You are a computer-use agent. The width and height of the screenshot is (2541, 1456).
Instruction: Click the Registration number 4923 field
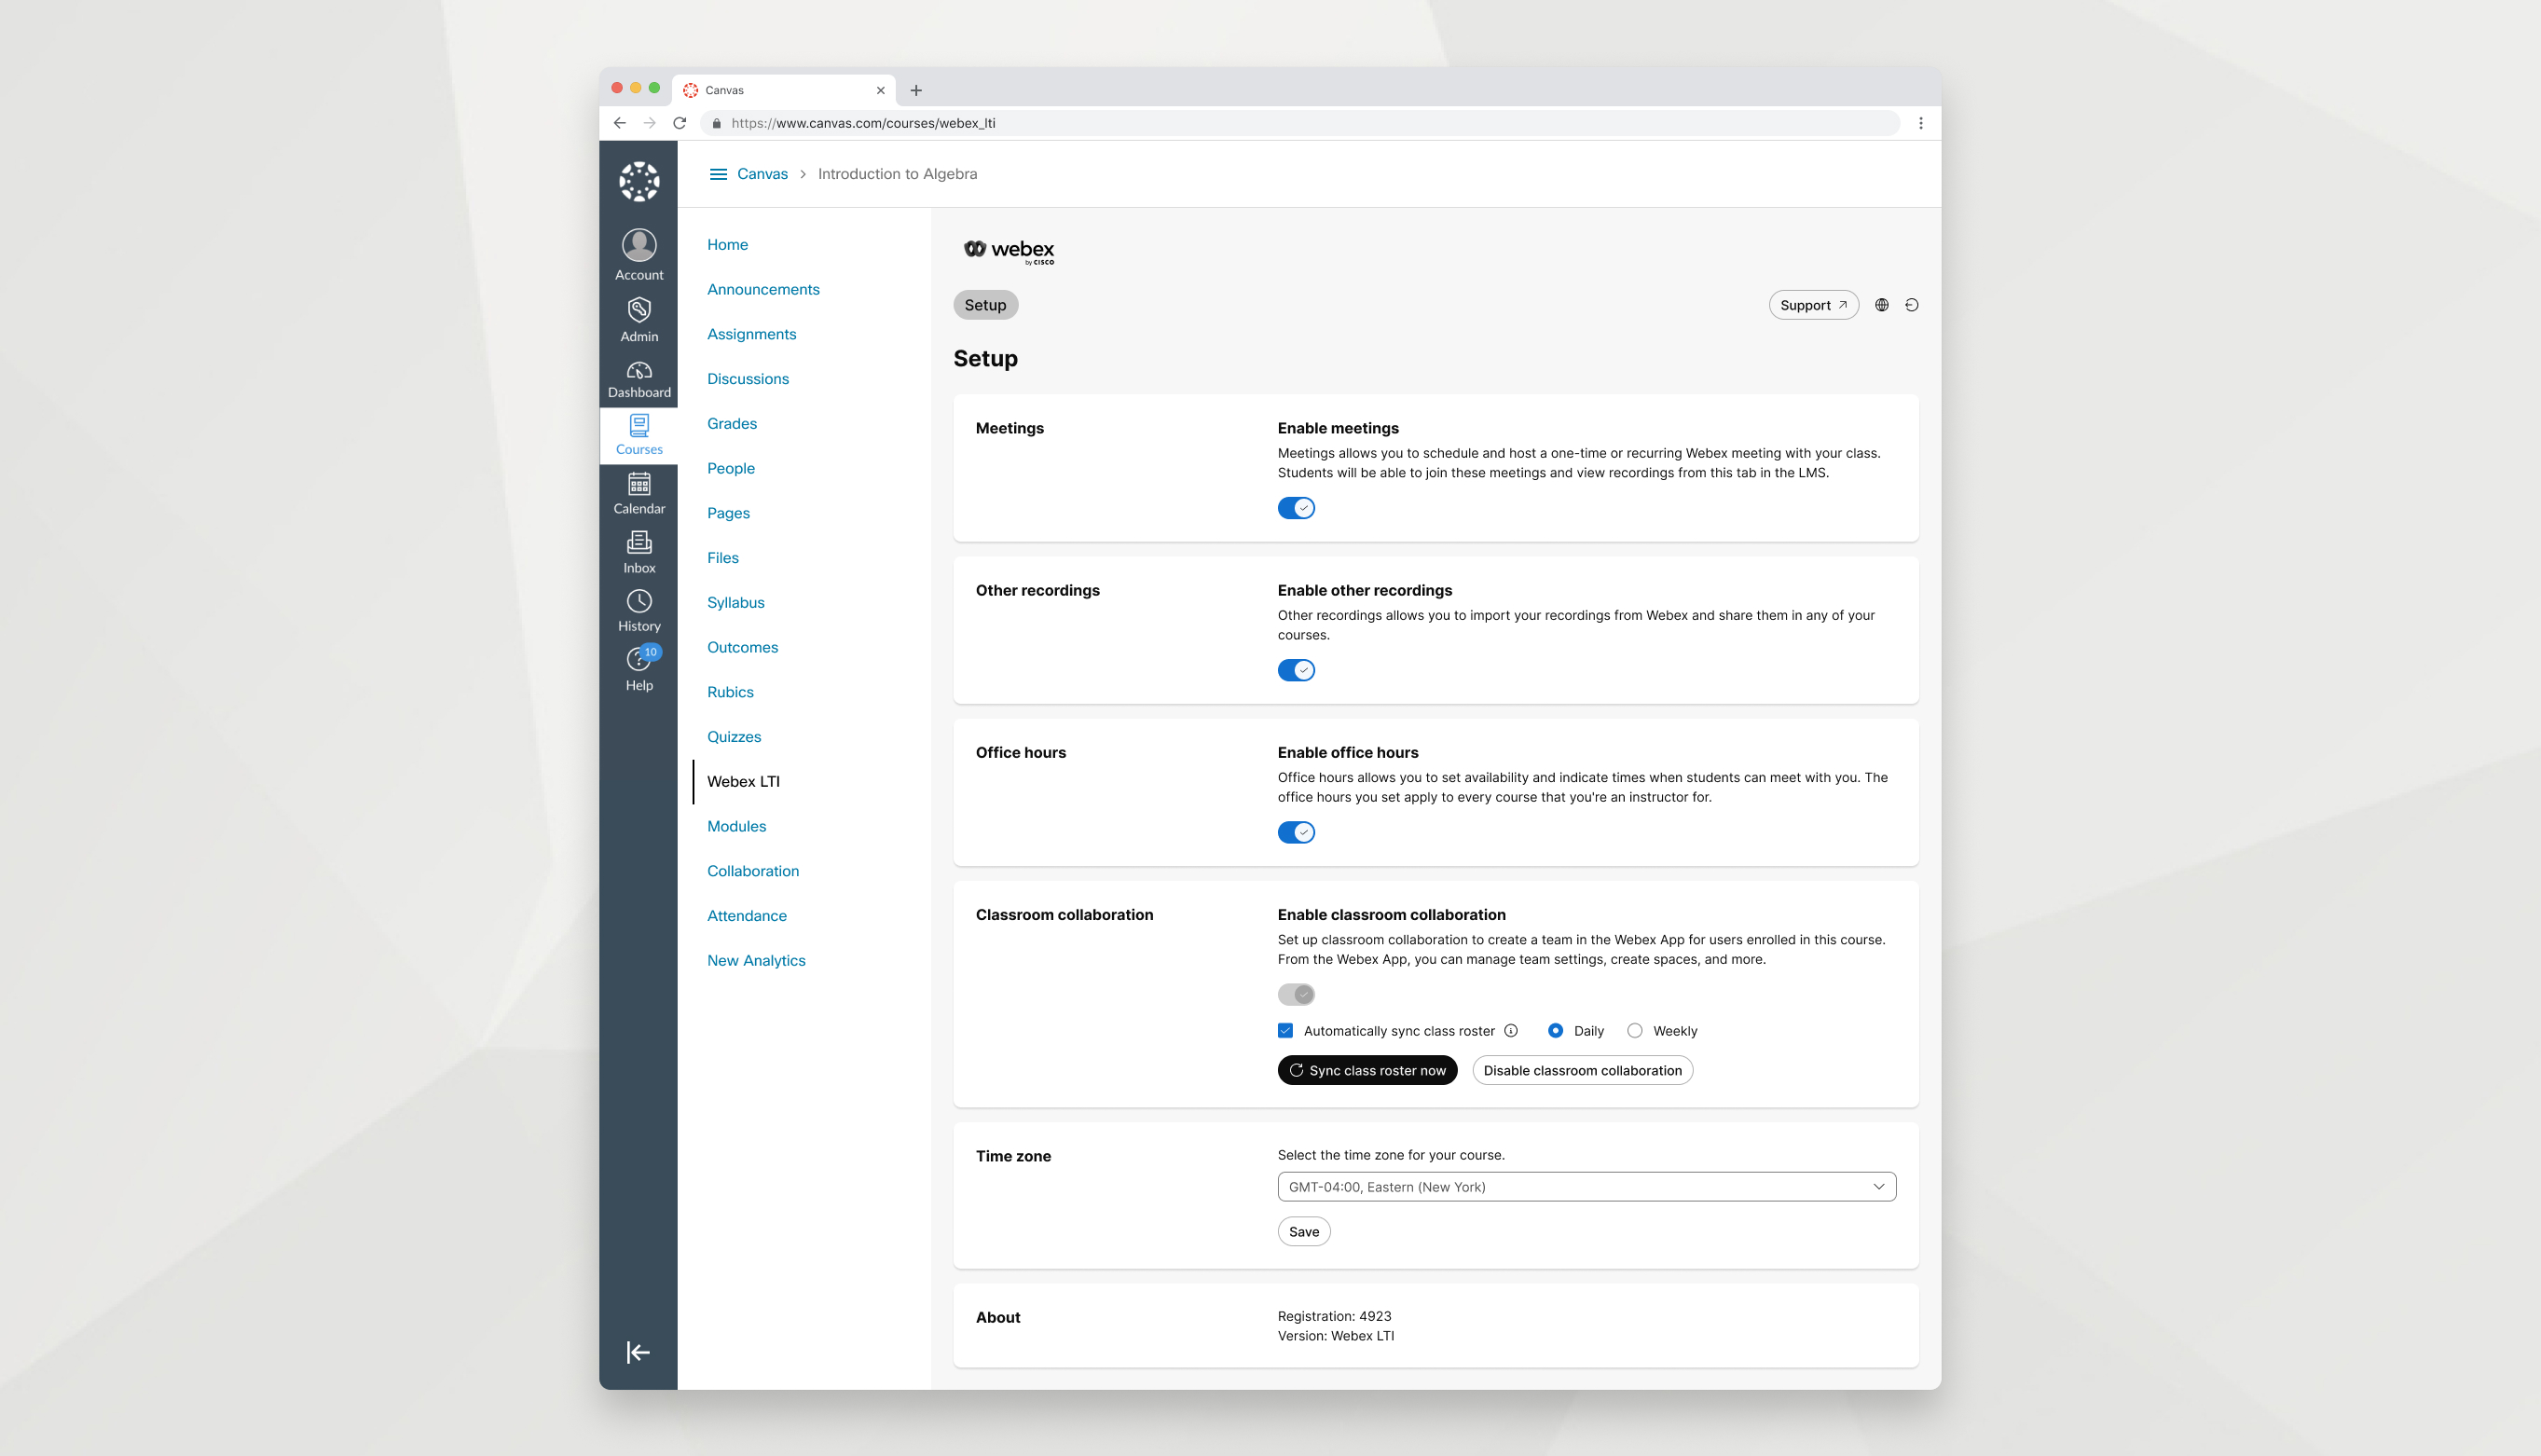click(1333, 1316)
